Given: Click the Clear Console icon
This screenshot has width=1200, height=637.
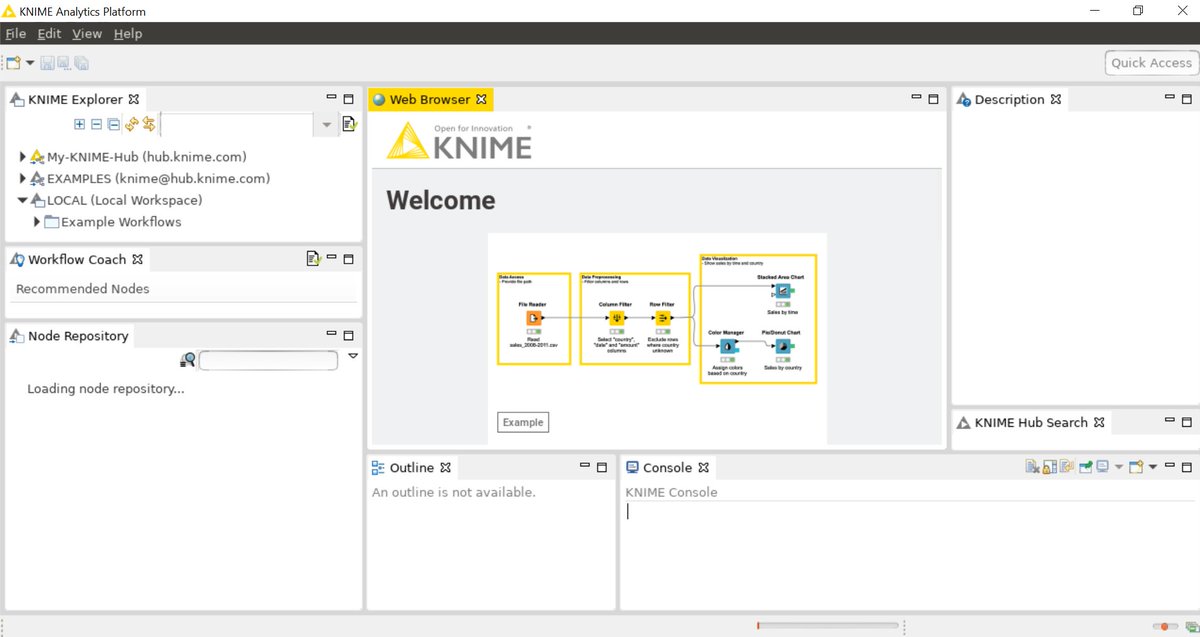Looking at the screenshot, I should click(1032, 467).
